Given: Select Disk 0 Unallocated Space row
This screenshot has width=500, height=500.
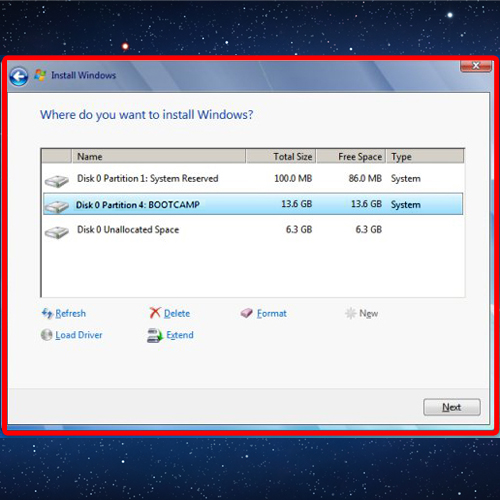Looking at the screenshot, I should pyautogui.click(x=253, y=230).
